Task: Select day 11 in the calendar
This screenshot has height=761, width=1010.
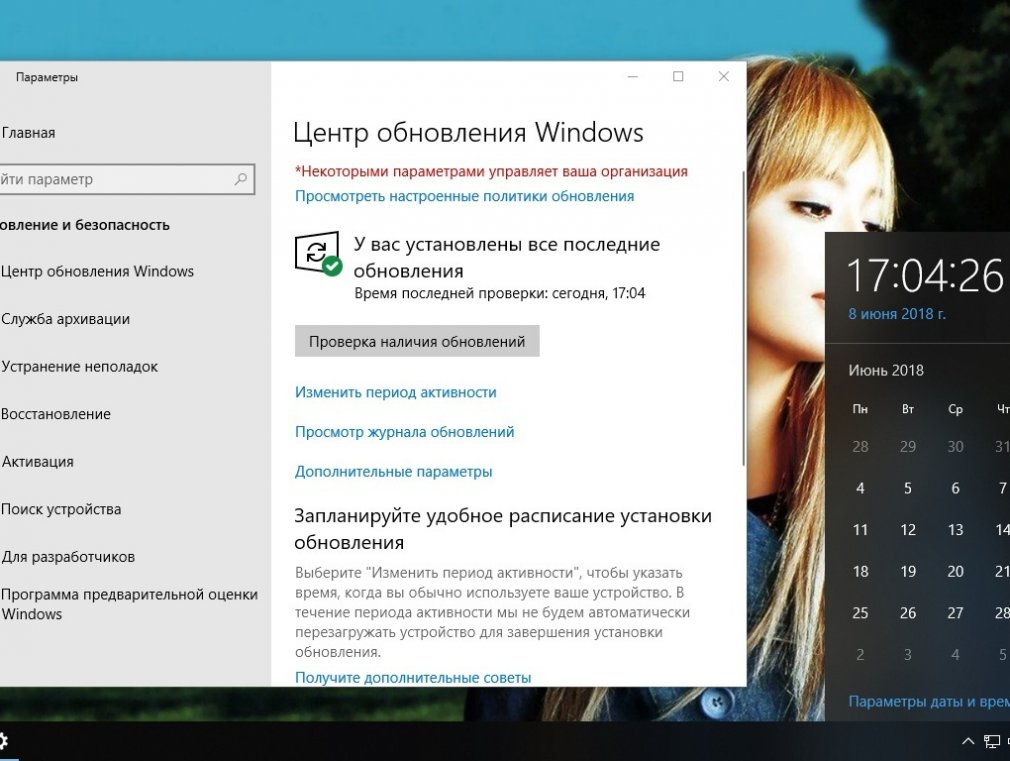Action: pos(860,530)
